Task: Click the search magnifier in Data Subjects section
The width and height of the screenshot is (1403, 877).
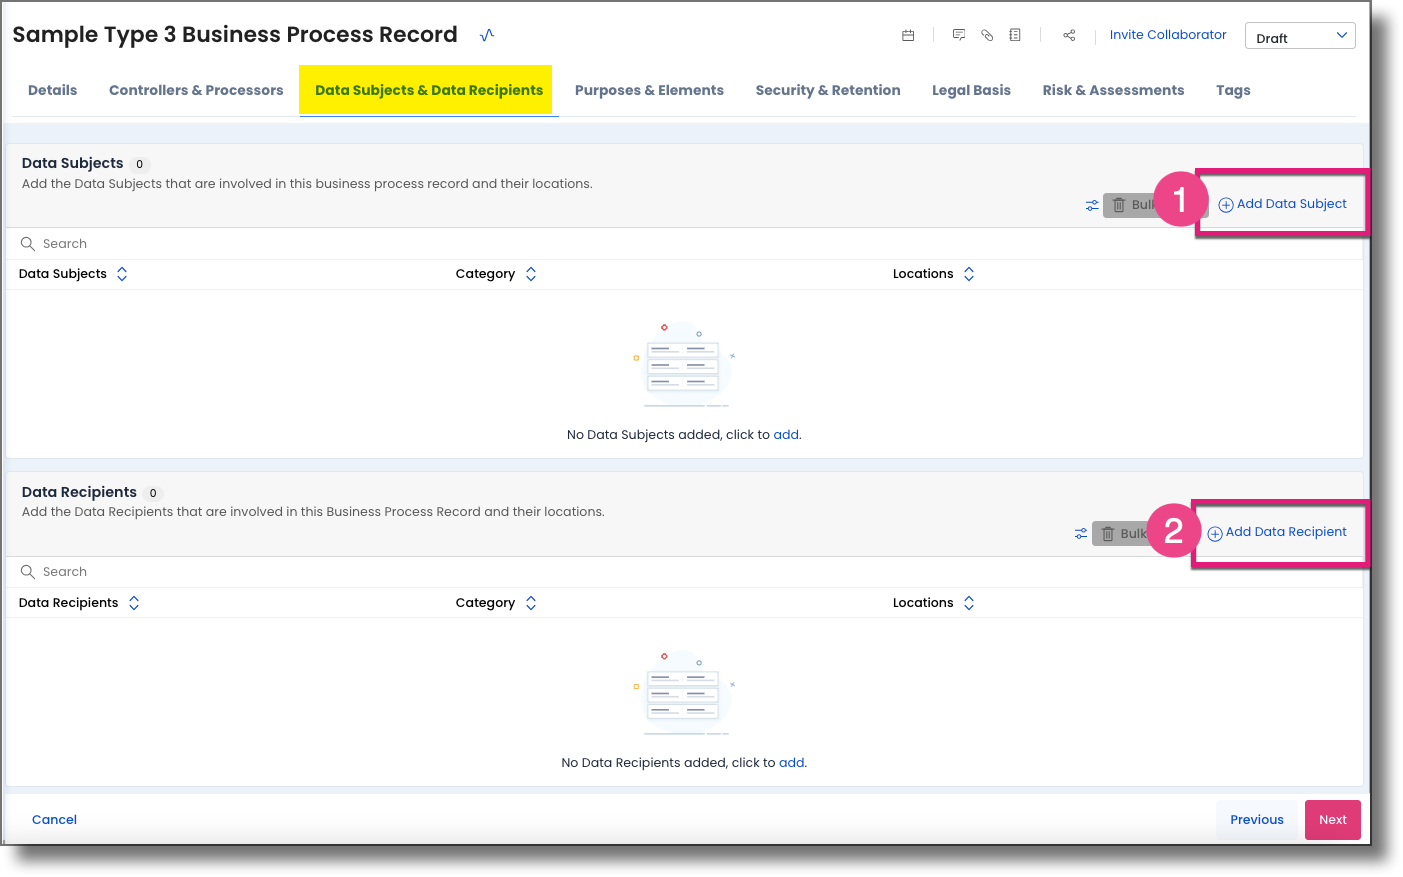Action: pos(26,243)
